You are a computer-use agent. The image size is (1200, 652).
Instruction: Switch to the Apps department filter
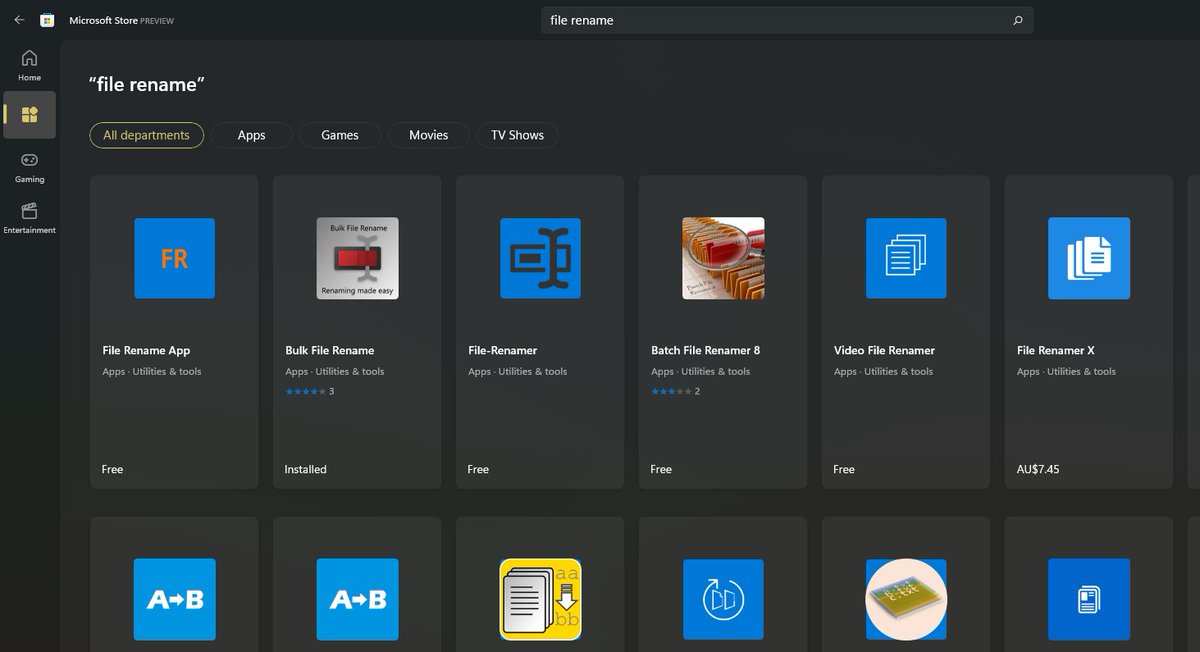(x=251, y=135)
